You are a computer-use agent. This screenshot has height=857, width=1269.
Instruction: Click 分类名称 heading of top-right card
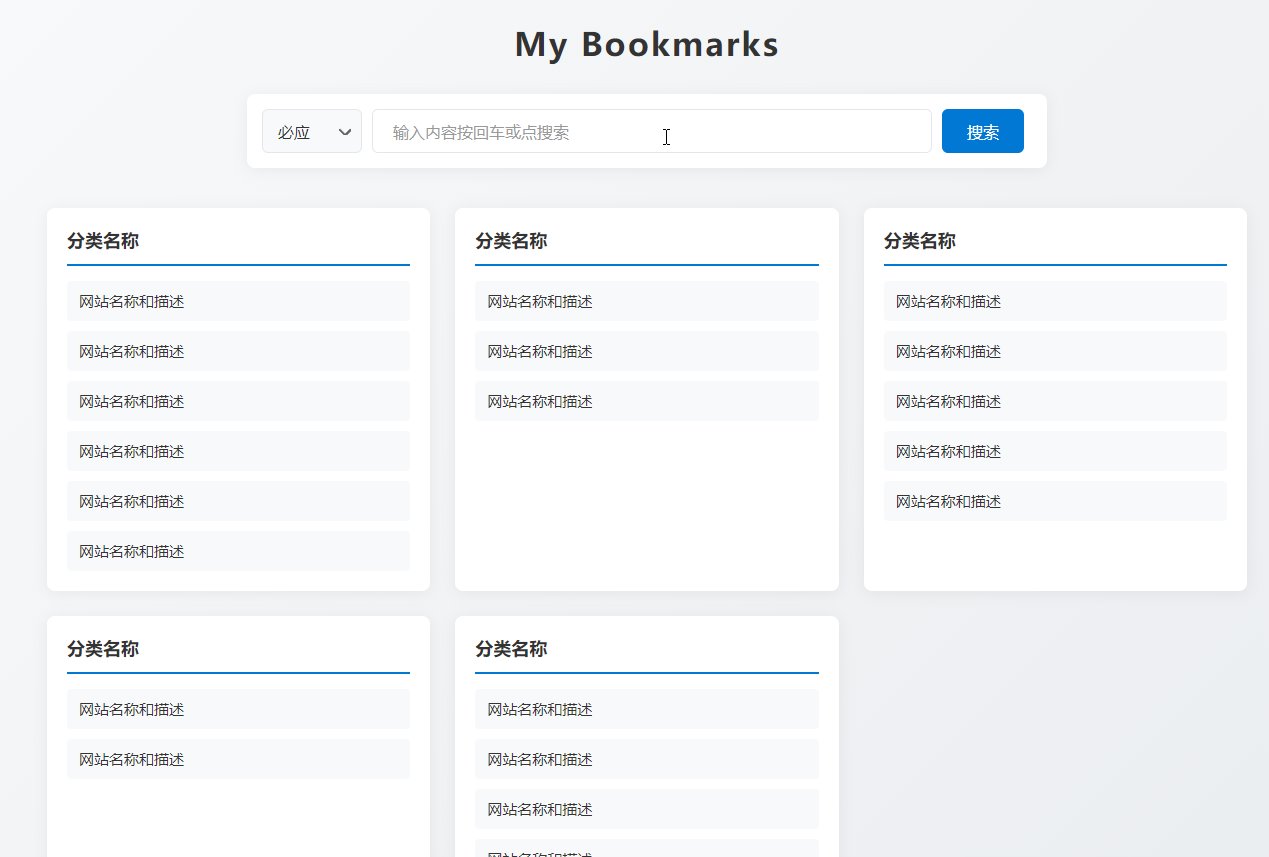(x=920, y=241)
